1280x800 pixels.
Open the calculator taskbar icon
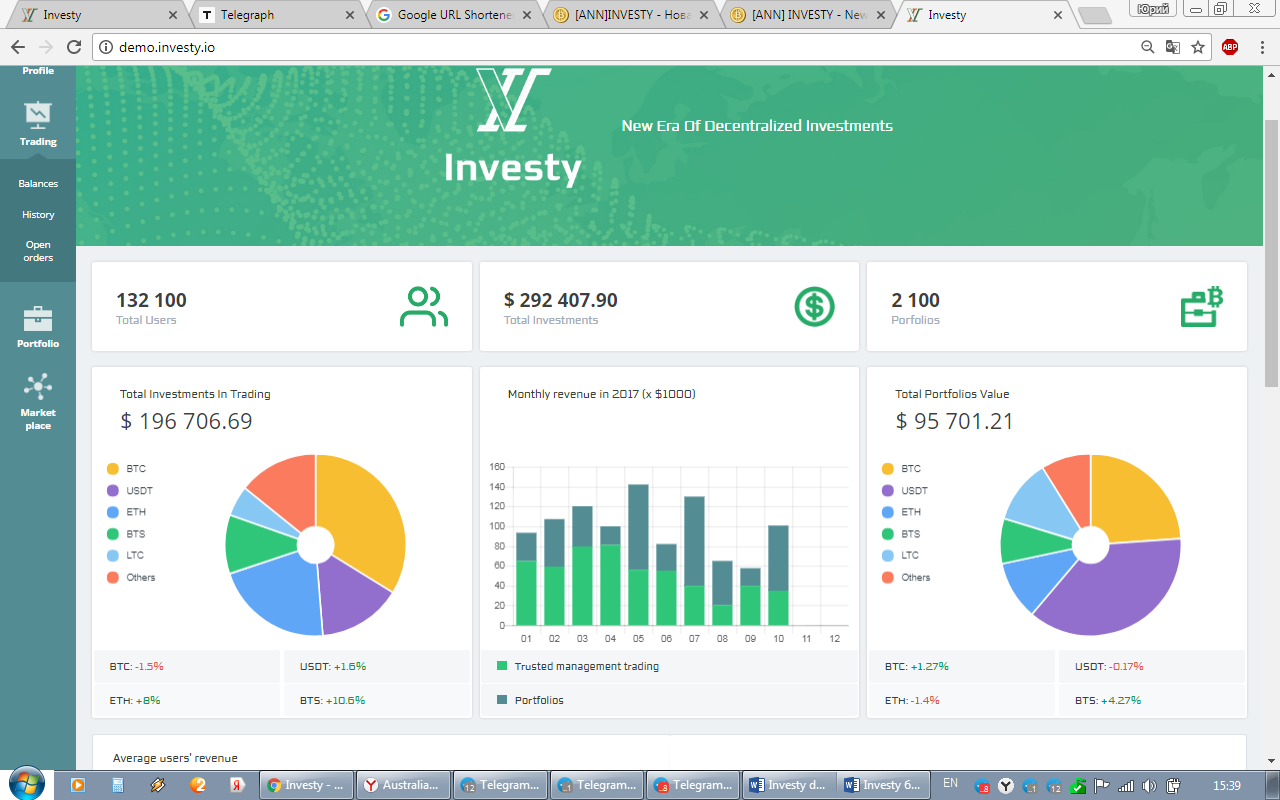click(117, 785)
